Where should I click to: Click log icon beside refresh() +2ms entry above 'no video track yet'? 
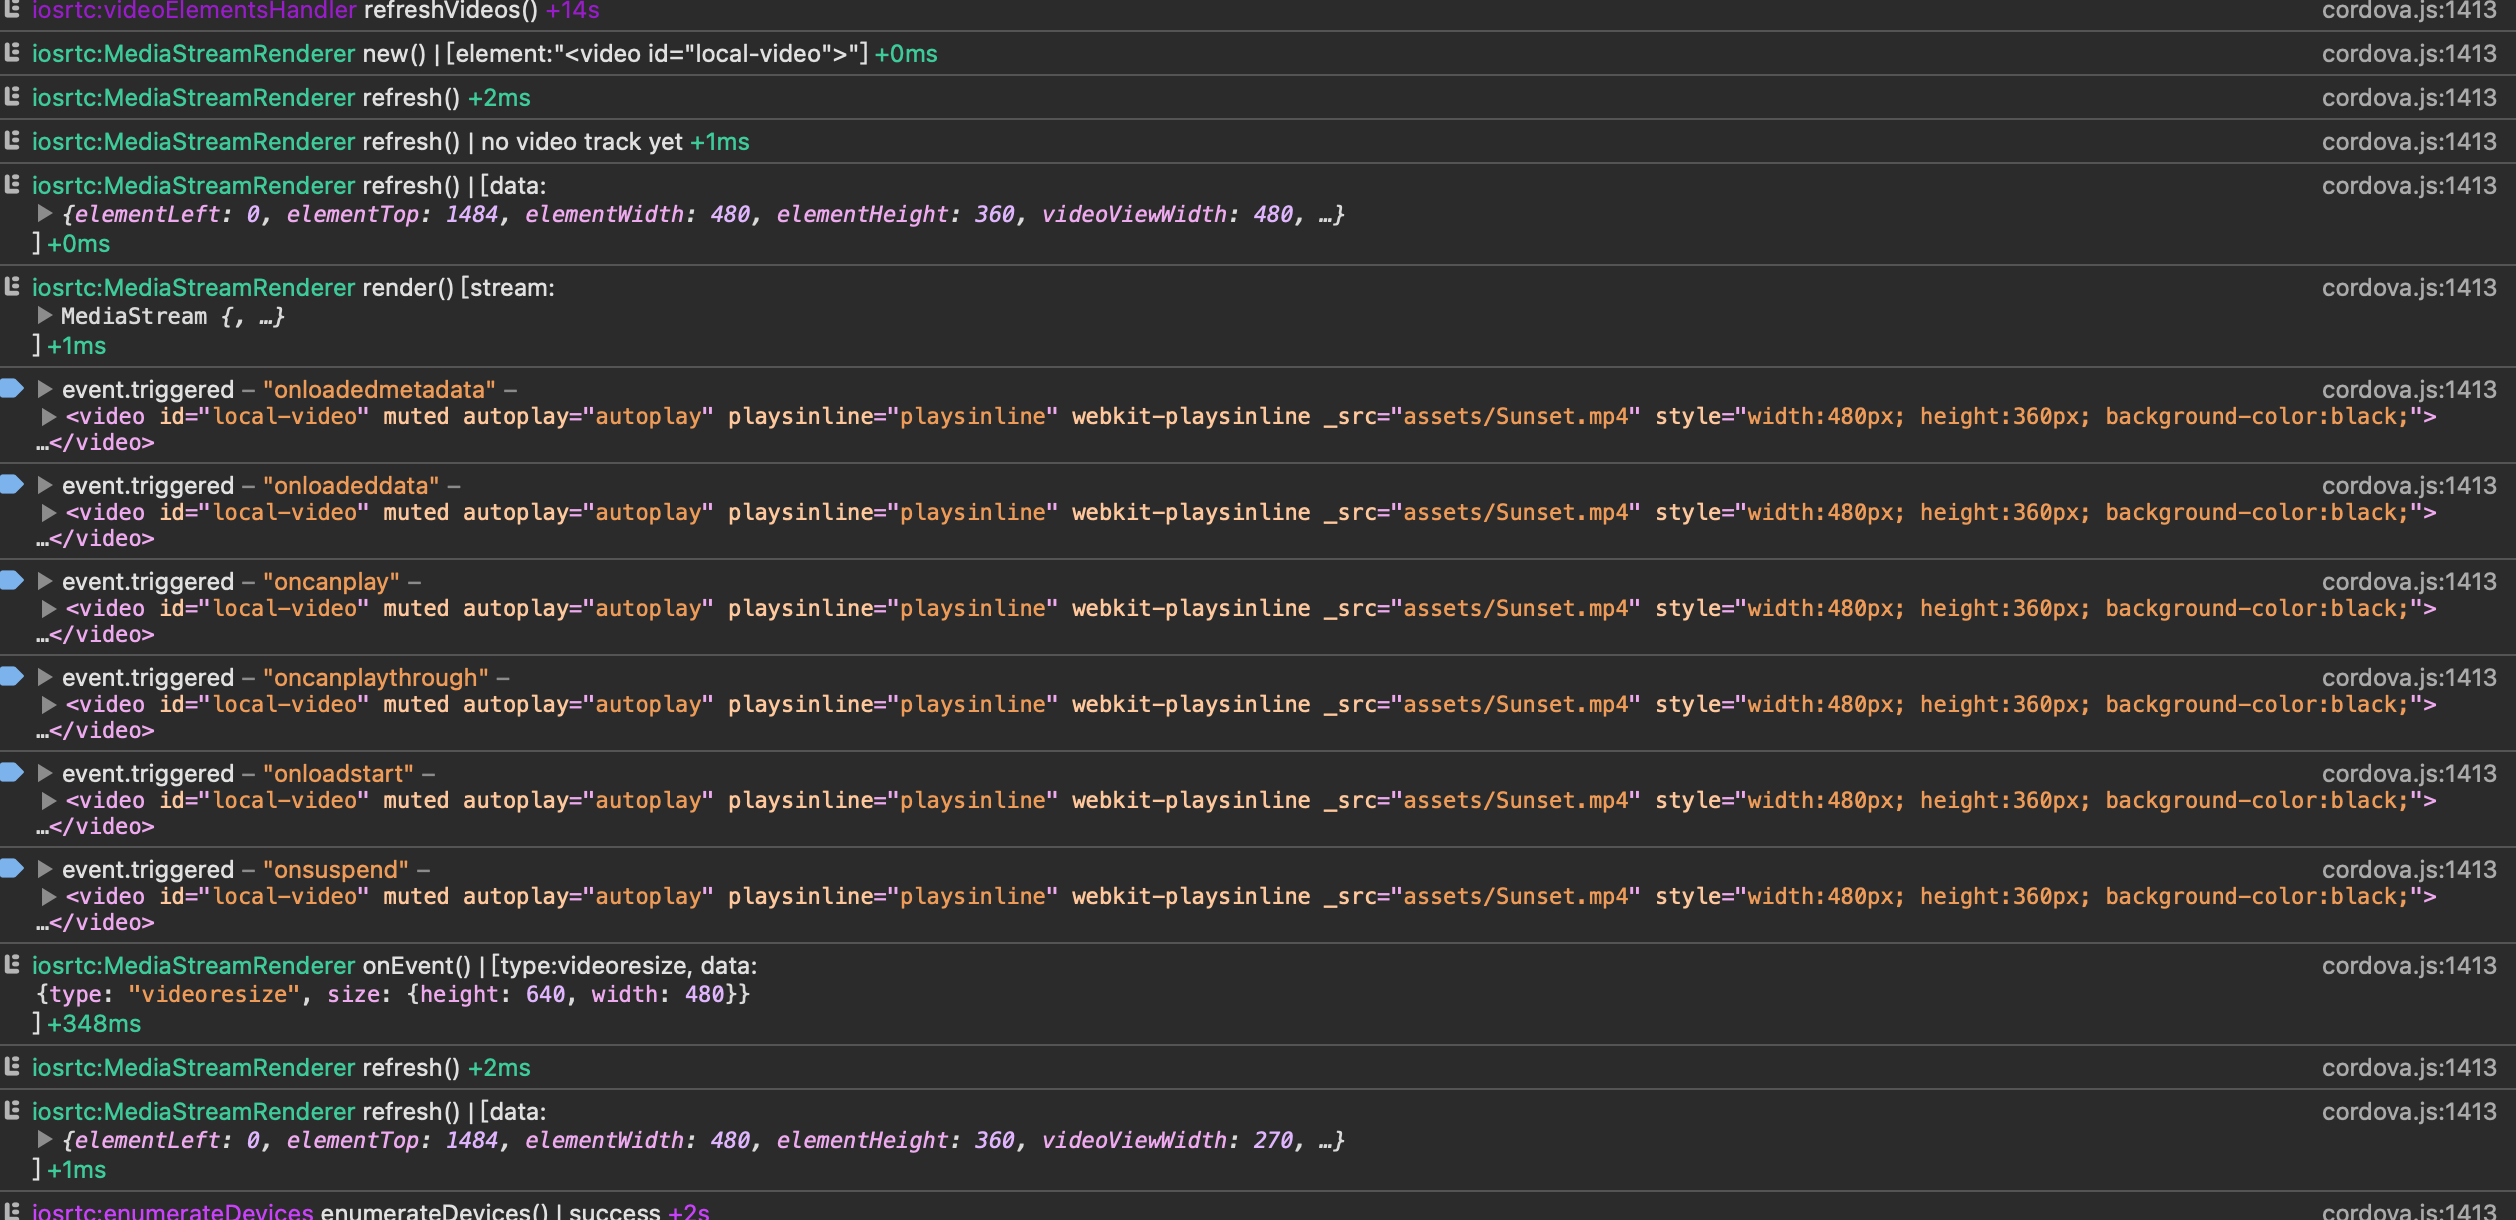pyautogui.click(x=12, y=96)
